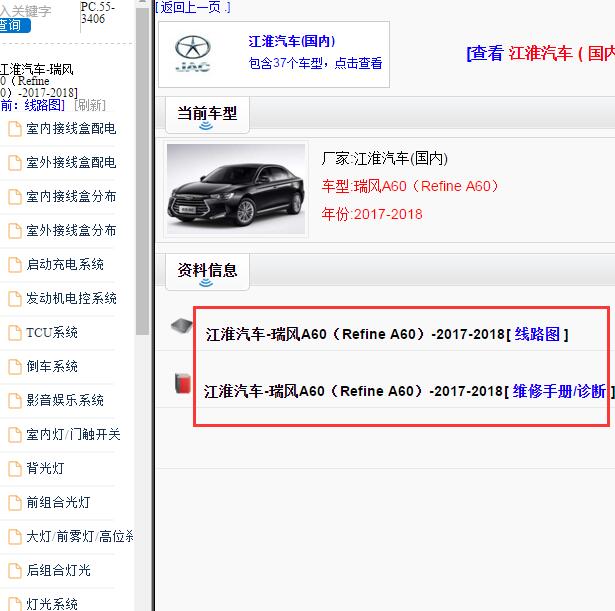The height and width of the screenshot is (611, 615).
Task: Open the 影音娱乐系统 entry
Action: 65,400
